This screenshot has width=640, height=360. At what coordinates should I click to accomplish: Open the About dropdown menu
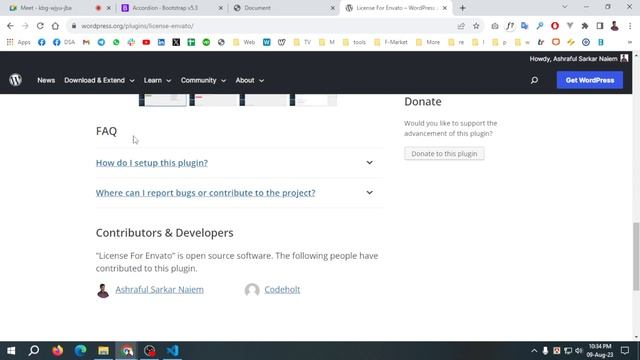pyautogui.click(x=249, y=80)
